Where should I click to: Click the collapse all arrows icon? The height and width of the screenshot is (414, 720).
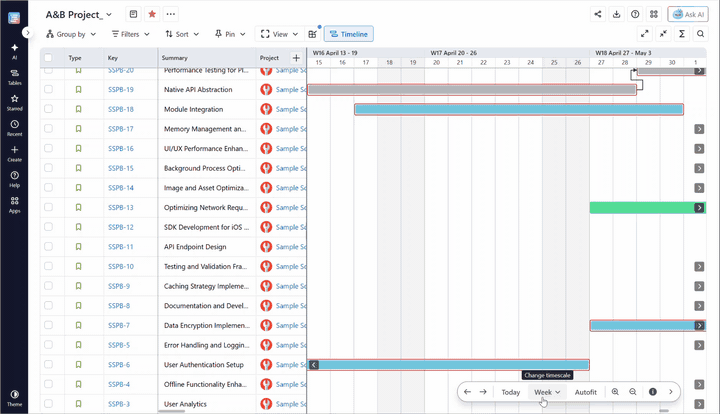coord(664,34)
